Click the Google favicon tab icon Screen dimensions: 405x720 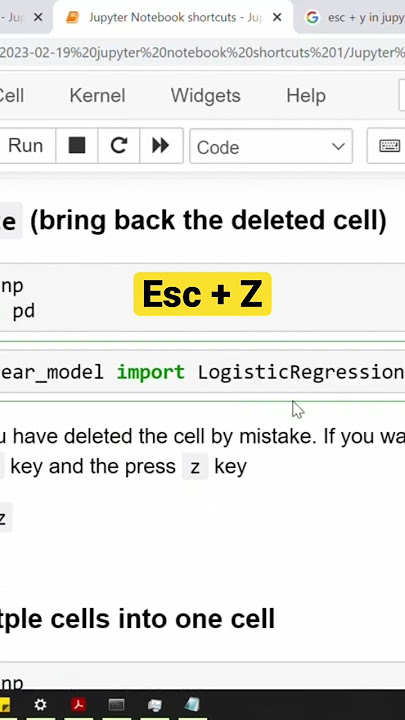pyautogui.click(x=312, y=17)
